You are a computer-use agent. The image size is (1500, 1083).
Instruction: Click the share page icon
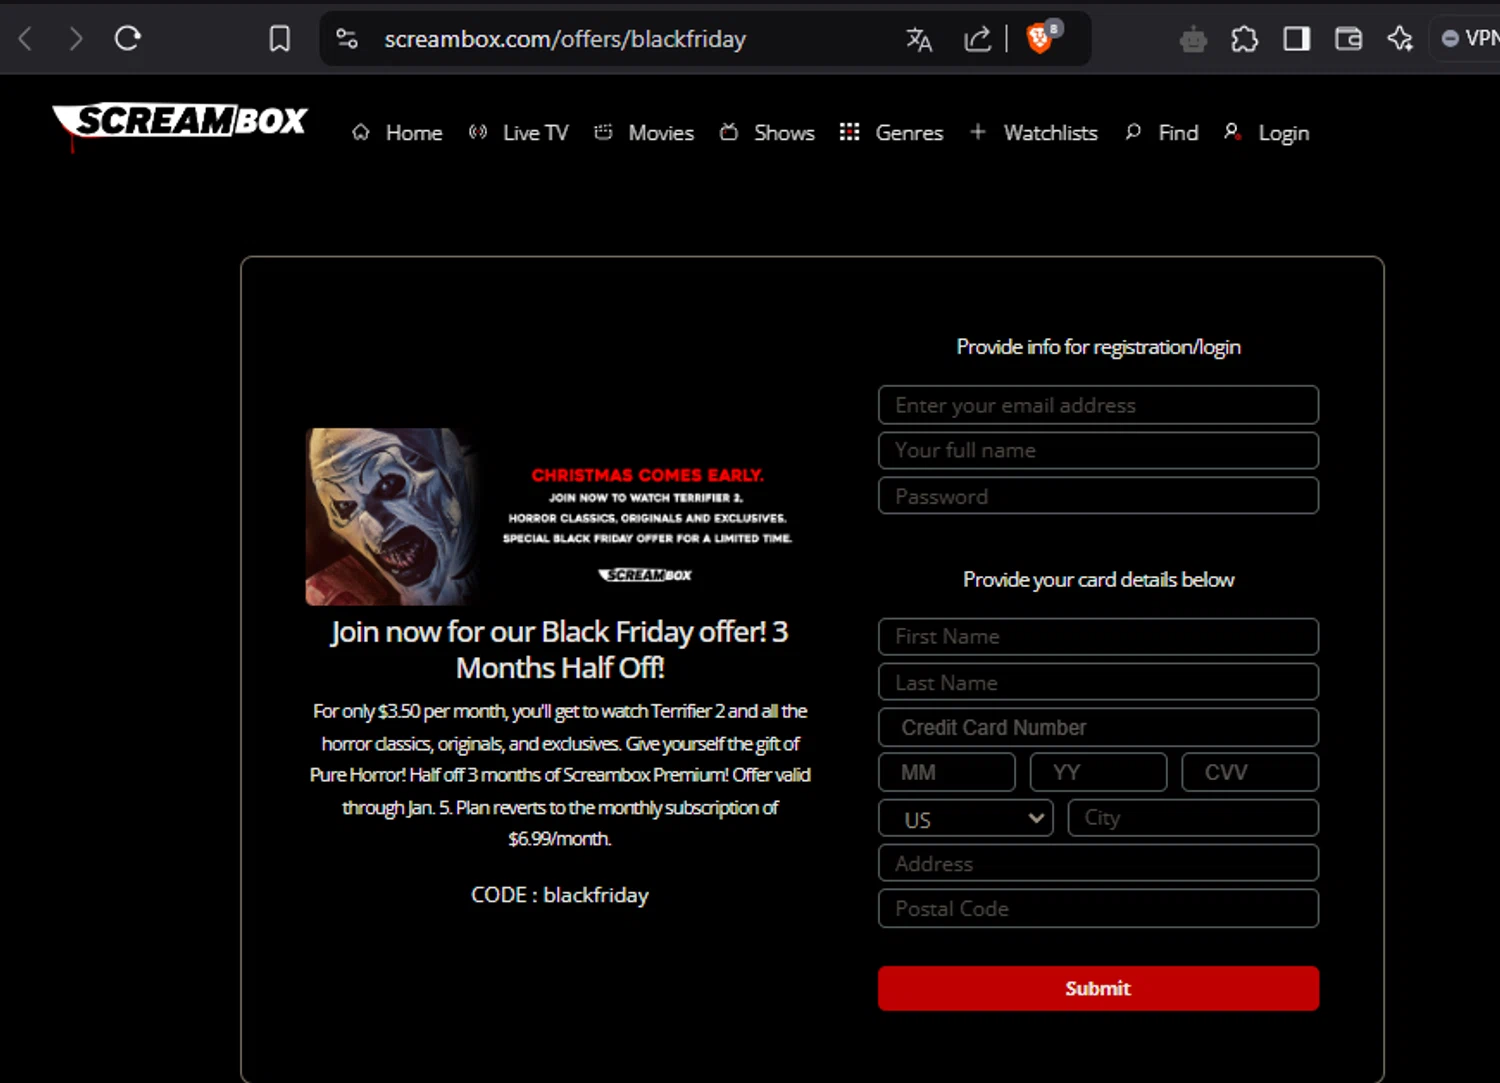[977, 39]
